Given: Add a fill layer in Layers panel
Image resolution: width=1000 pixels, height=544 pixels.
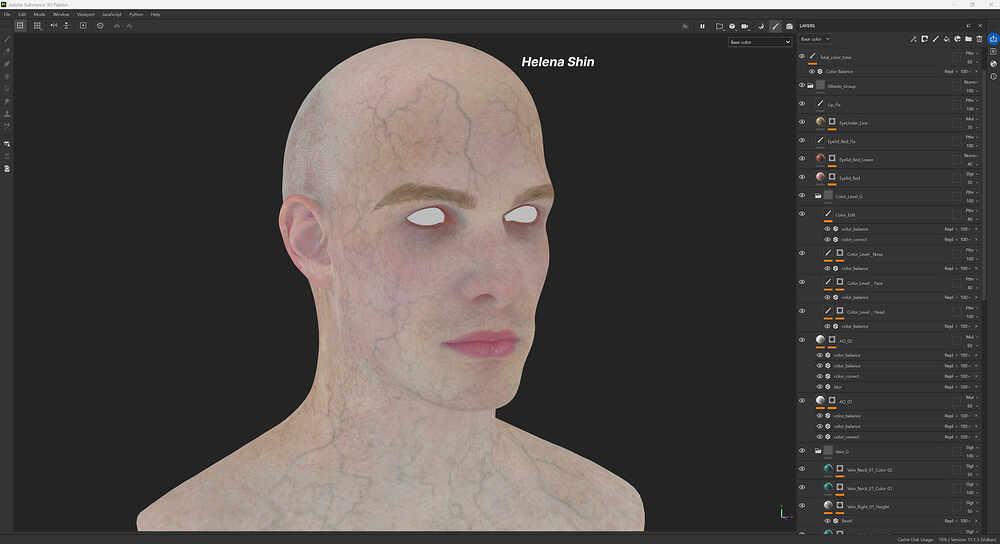Looking at the screenshot, I should pos(946,40).
